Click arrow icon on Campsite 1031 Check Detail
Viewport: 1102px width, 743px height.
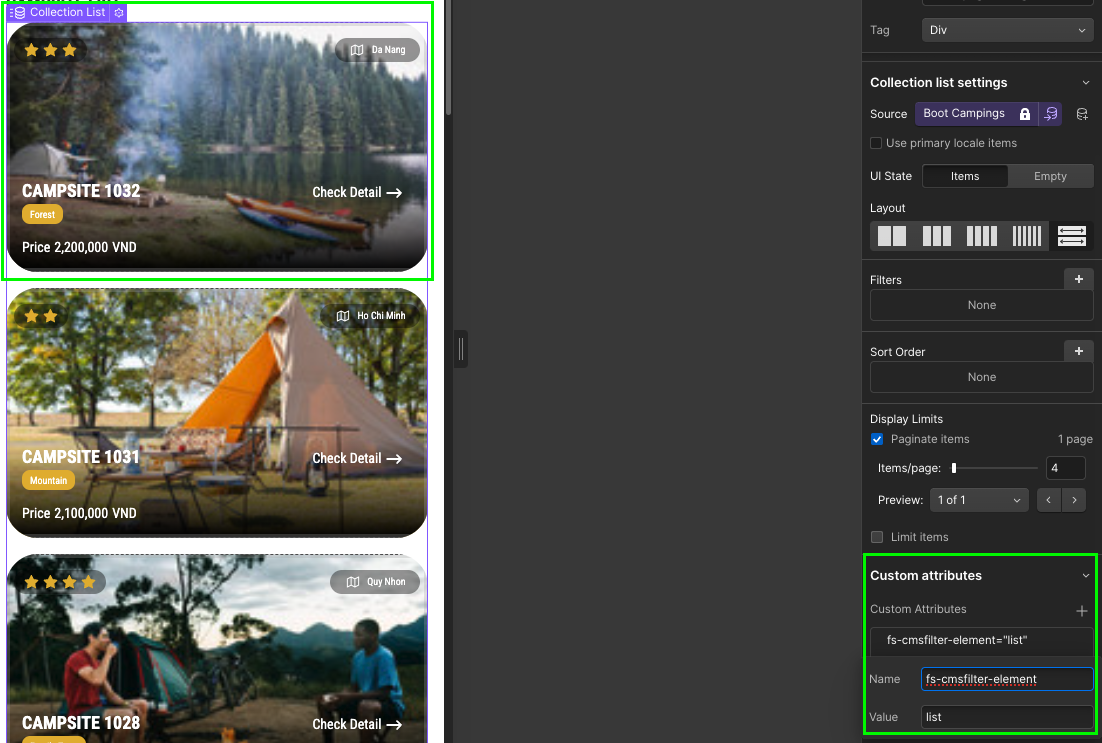(394, 458)
